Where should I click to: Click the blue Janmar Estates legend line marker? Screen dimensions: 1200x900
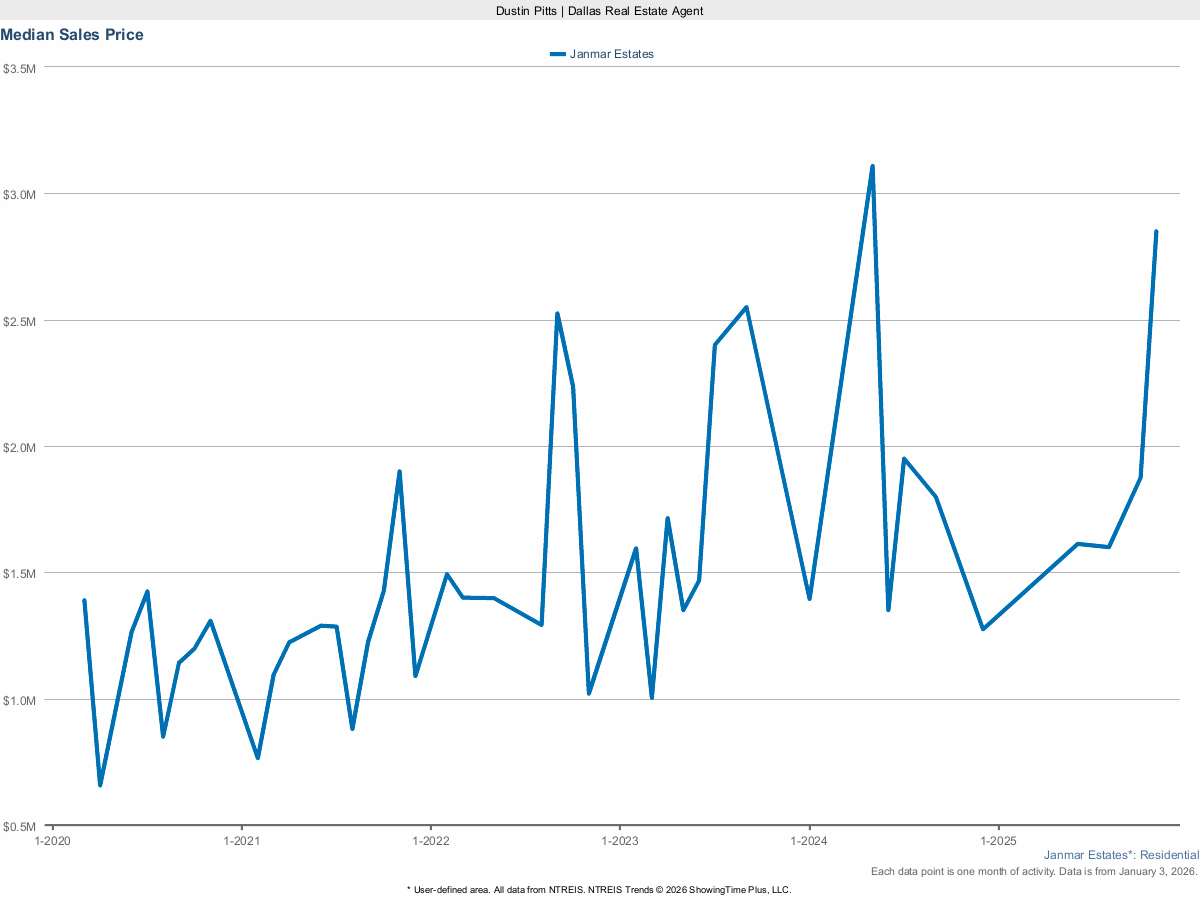pyautogui.click(x=557, y=54)
